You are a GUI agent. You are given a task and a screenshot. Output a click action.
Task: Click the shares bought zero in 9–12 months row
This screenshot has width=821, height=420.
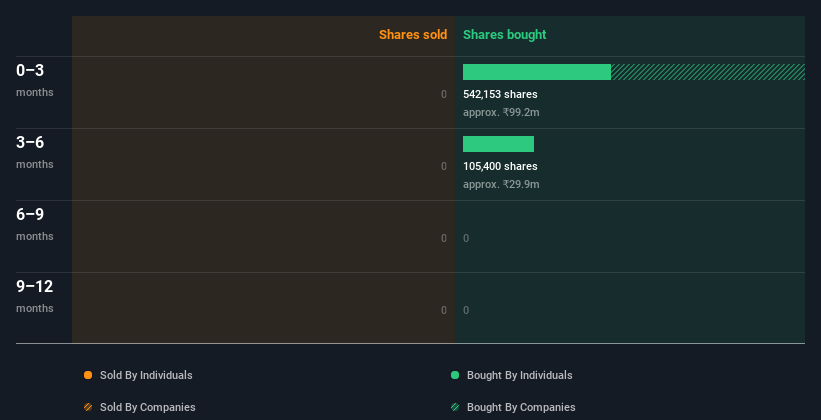(466, 310)
